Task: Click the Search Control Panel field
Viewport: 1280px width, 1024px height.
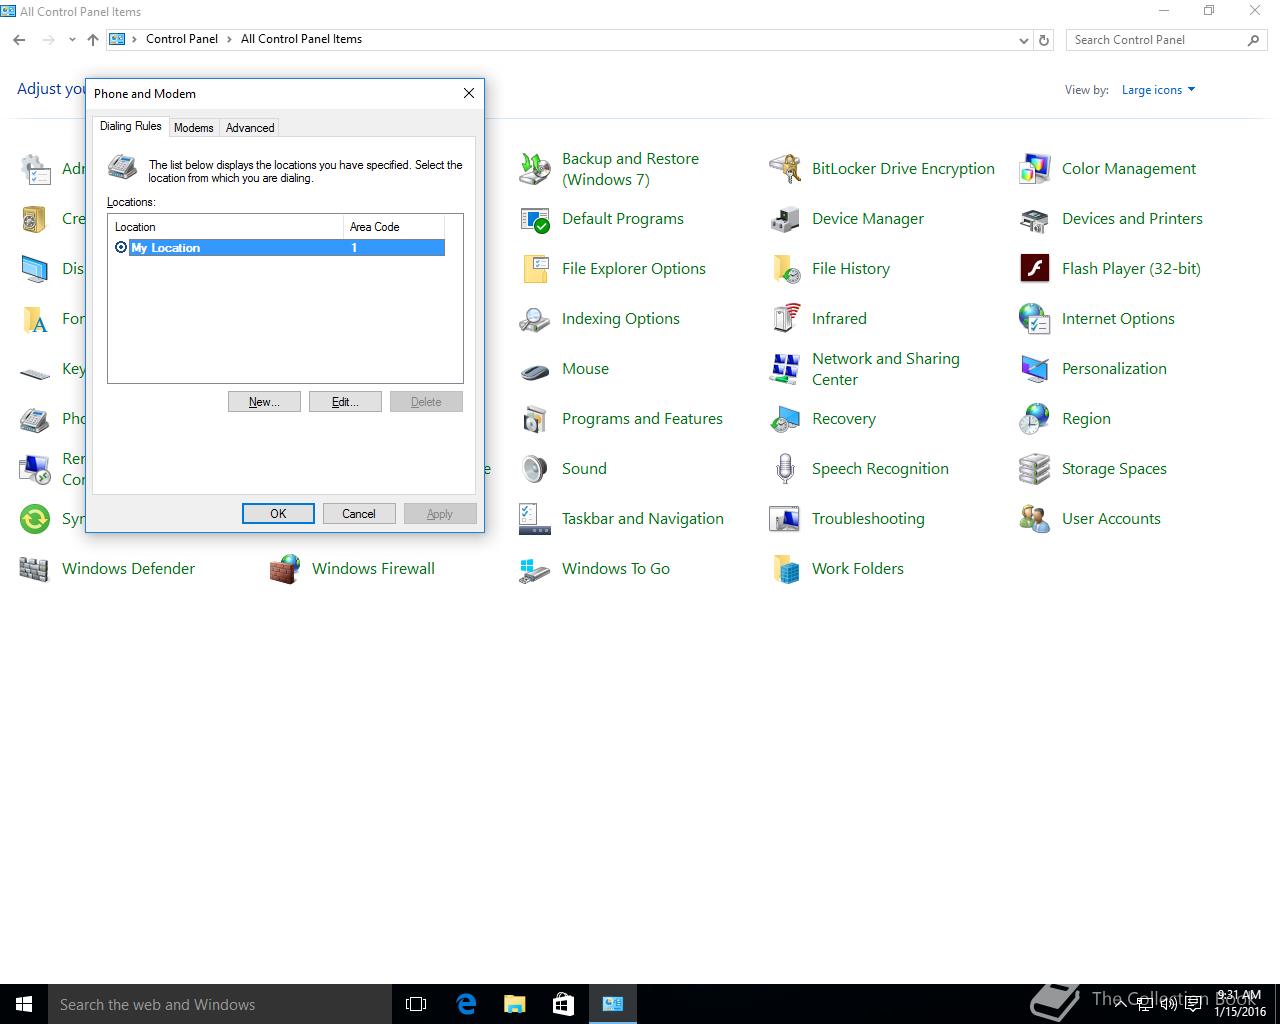Action: click(1155, 40)
